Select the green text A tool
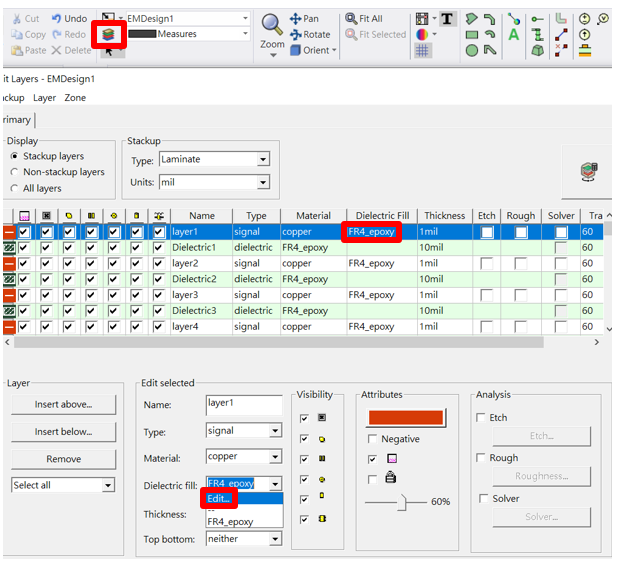 click(514, 35)
